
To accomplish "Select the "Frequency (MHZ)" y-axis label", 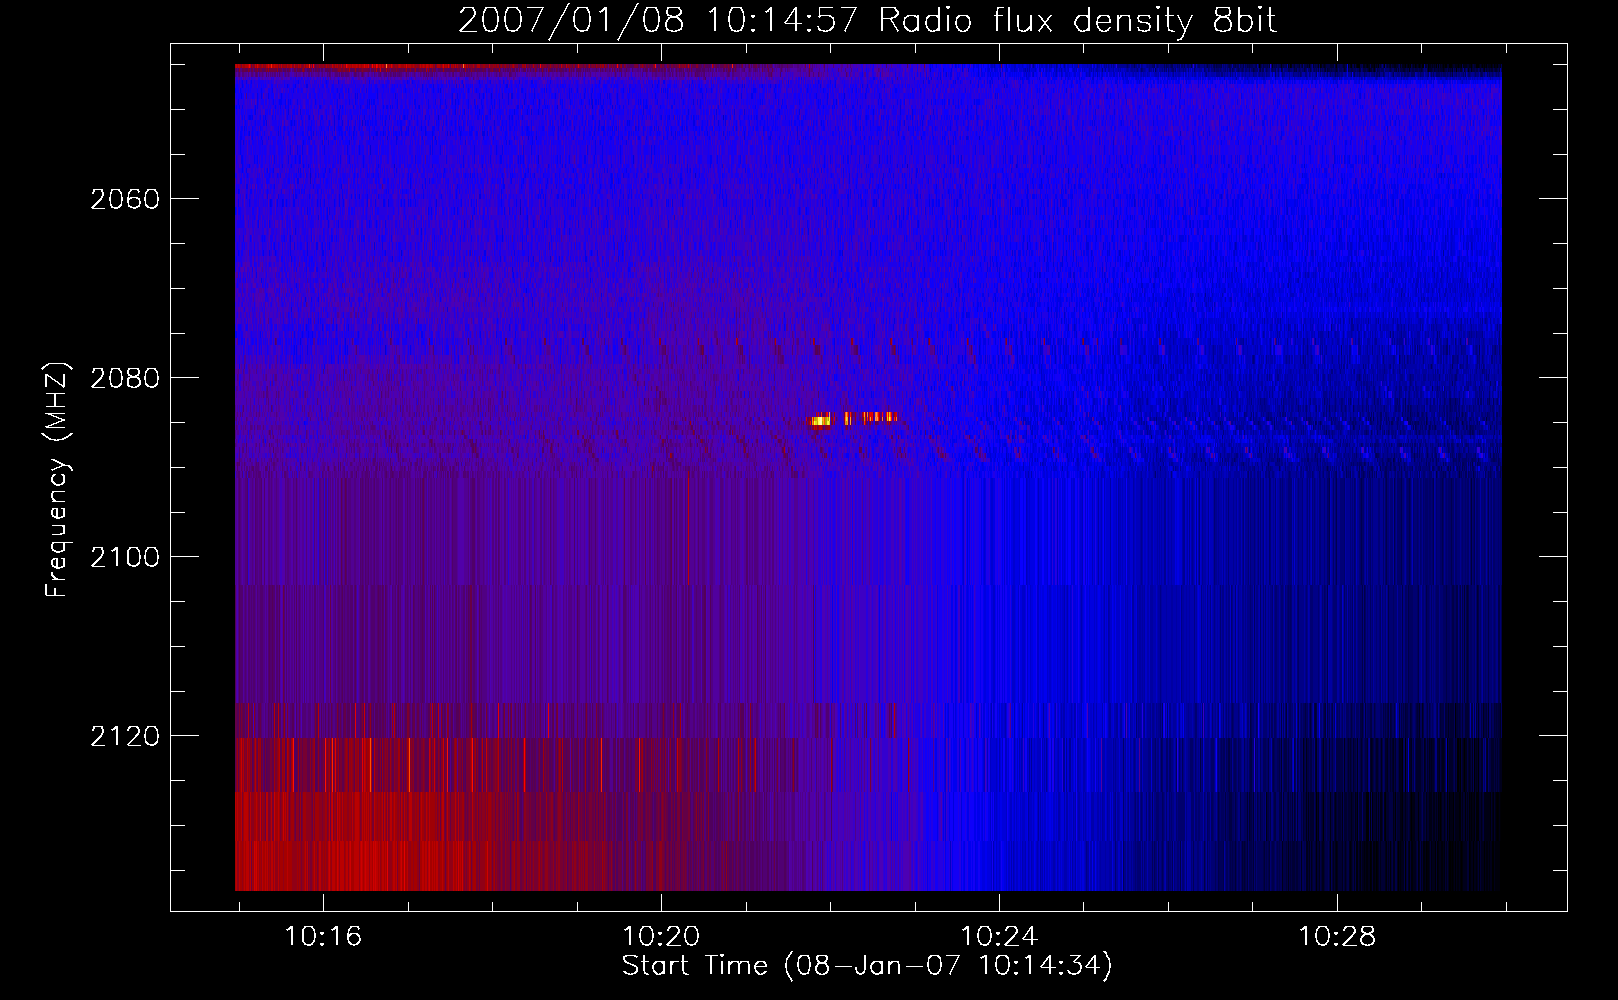I will point(57,480).
